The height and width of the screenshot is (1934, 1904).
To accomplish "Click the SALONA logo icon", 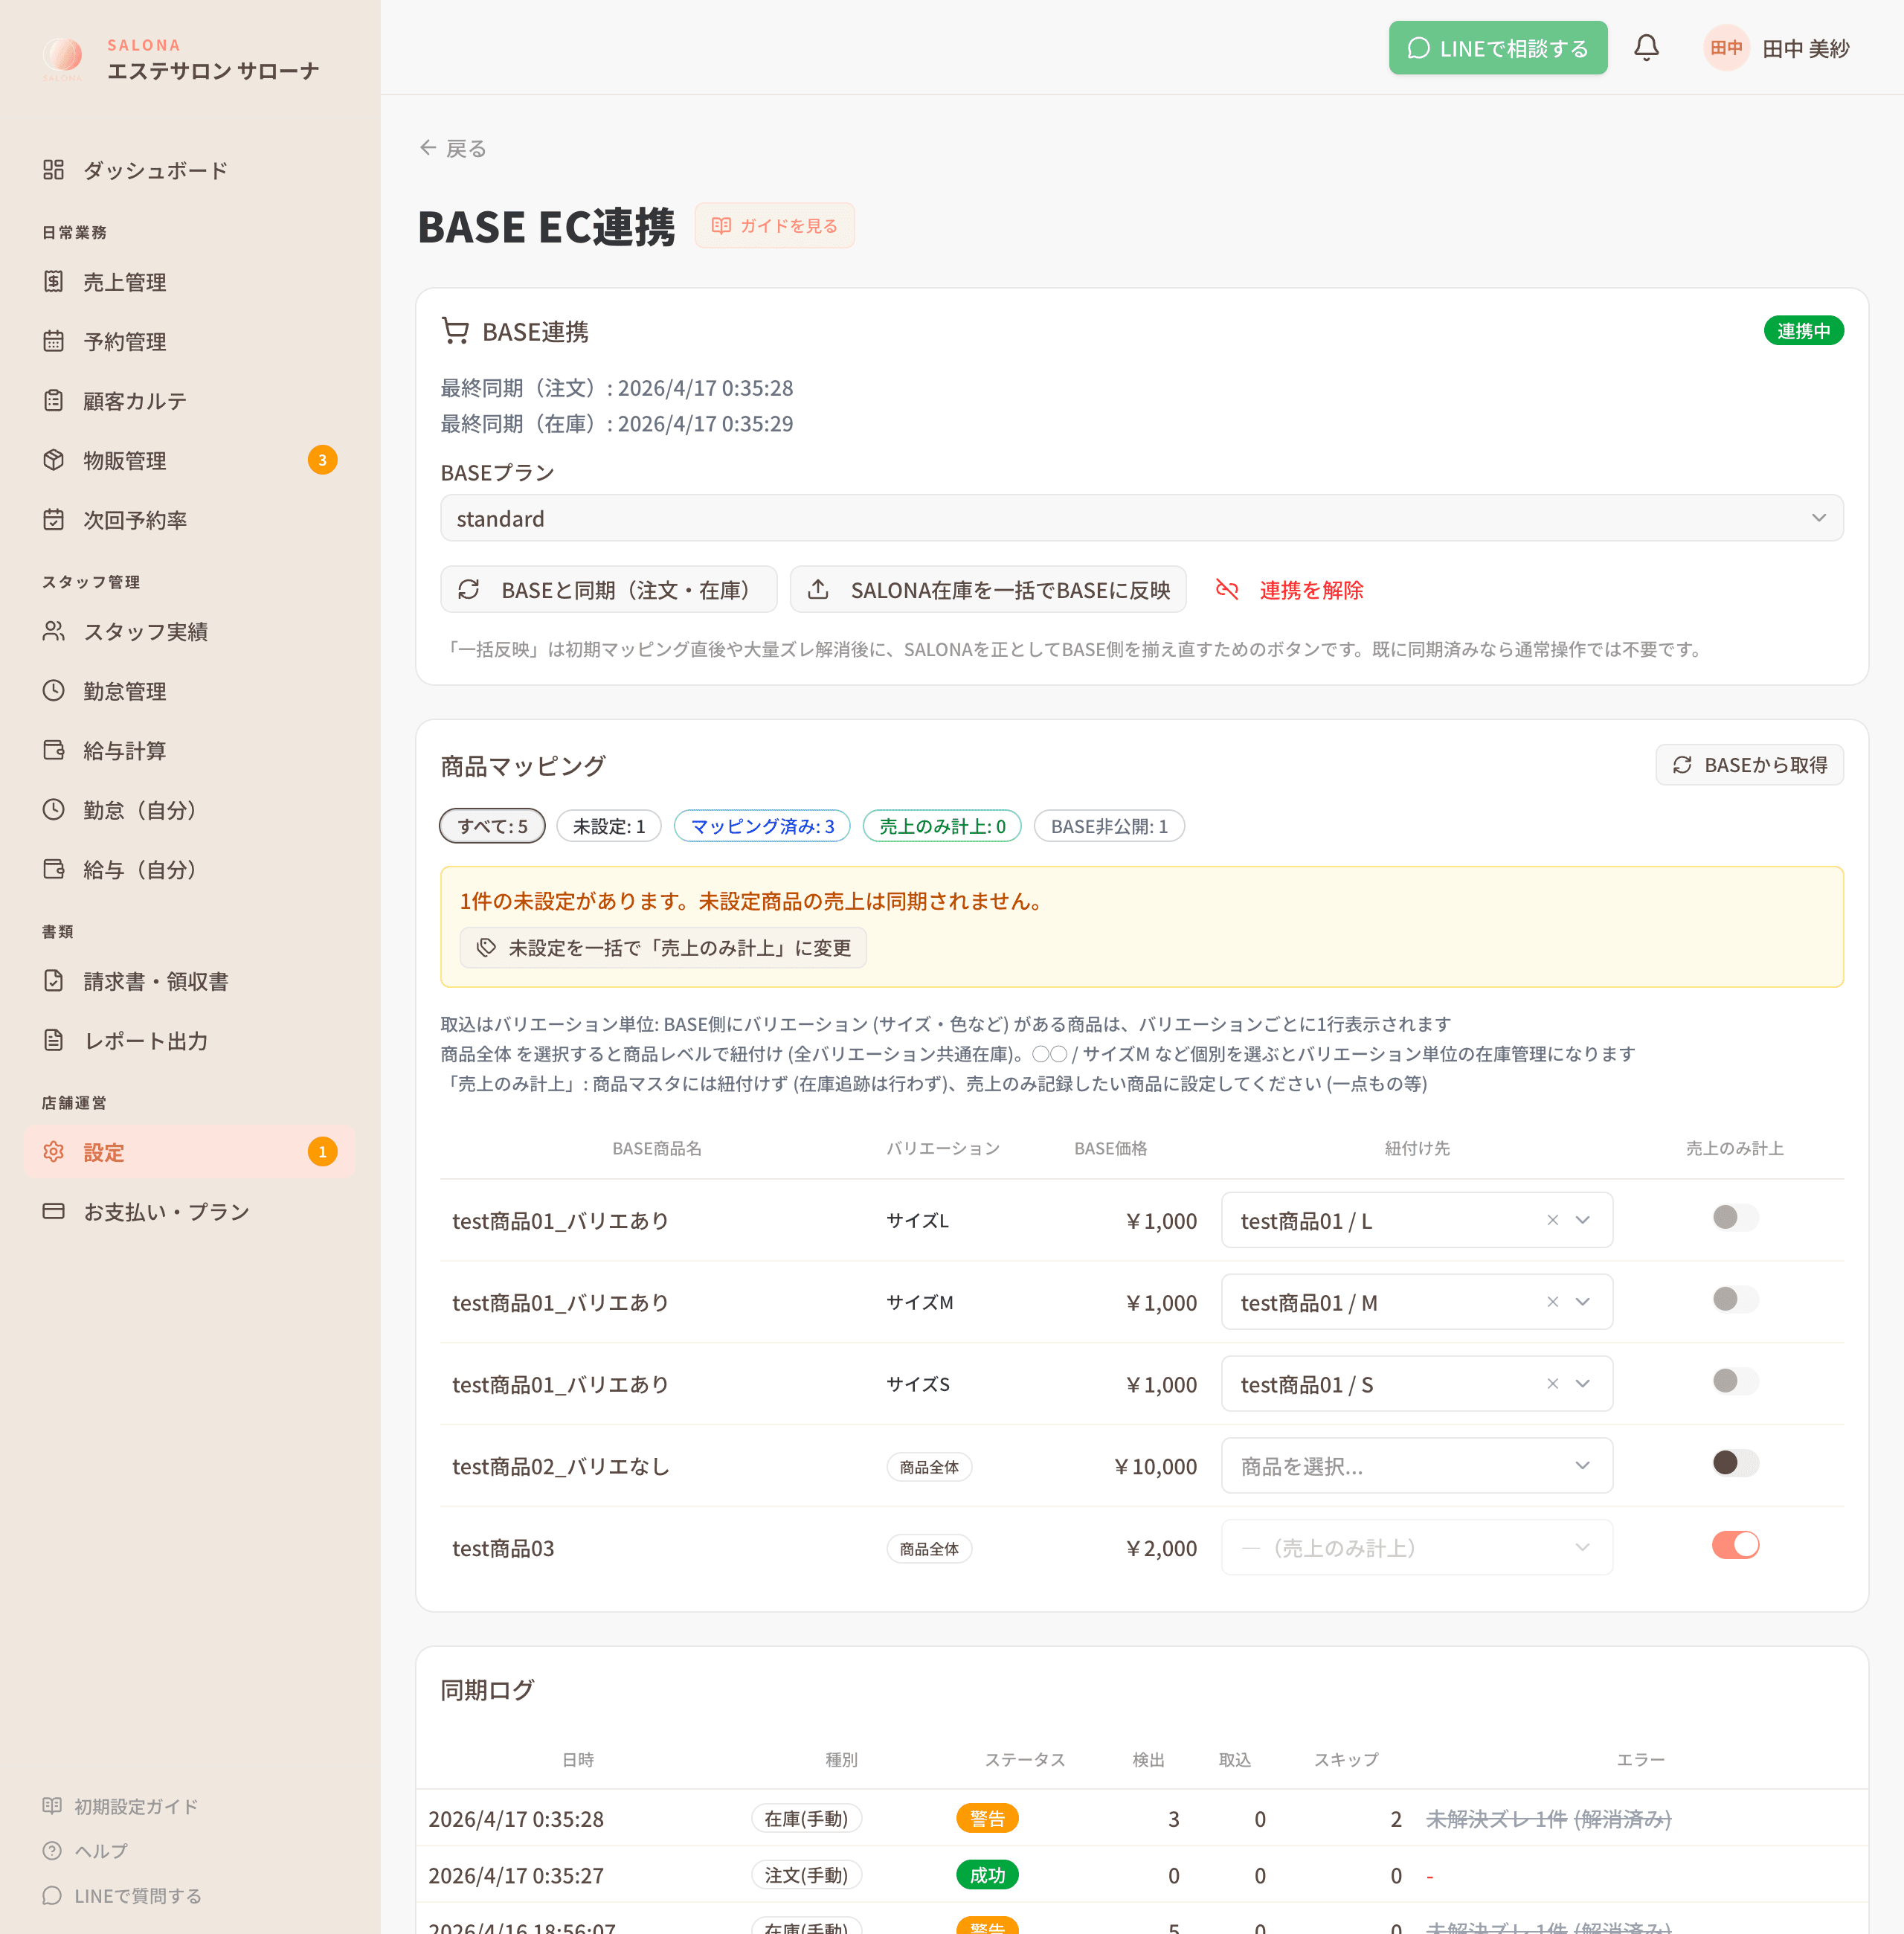I will pos(62,57).
